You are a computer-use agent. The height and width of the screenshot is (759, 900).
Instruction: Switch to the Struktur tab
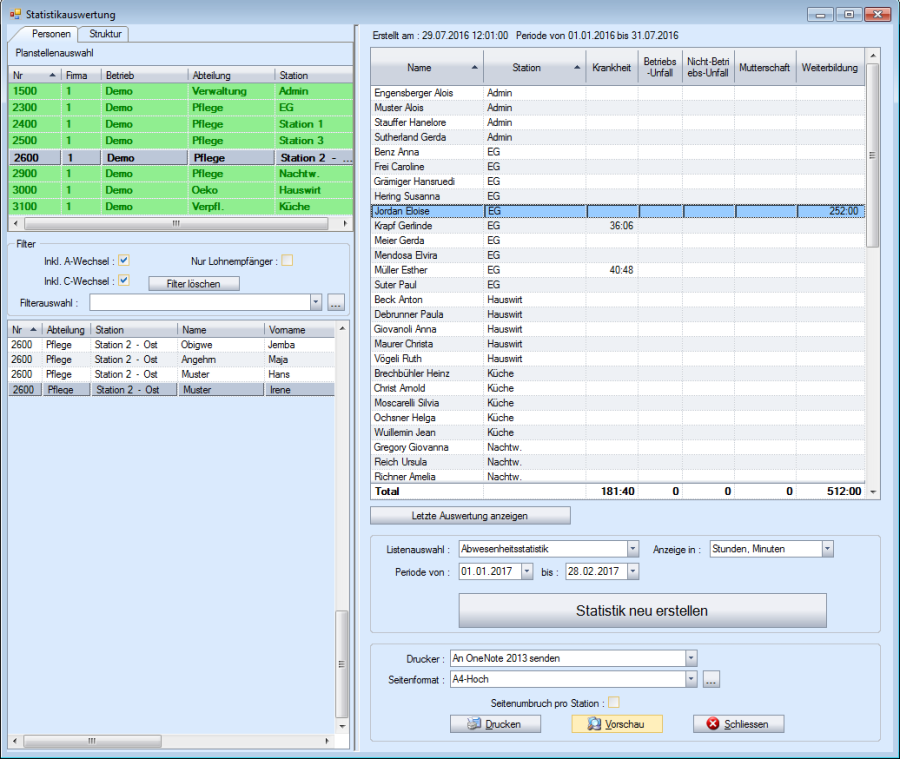click(105, 34)
